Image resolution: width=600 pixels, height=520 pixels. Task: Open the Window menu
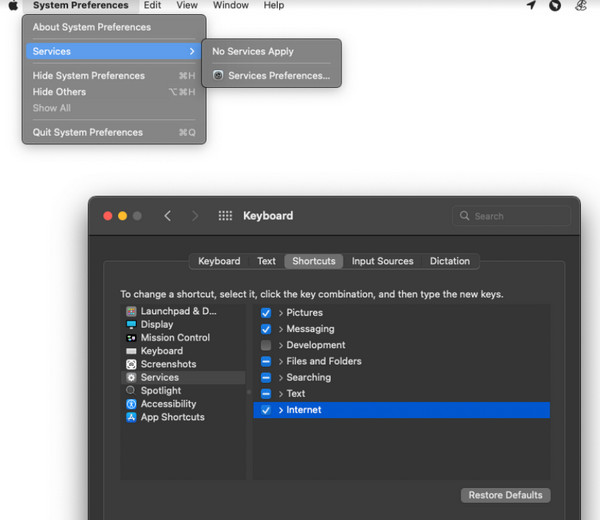pyautogui.click(x=230, y=5)
